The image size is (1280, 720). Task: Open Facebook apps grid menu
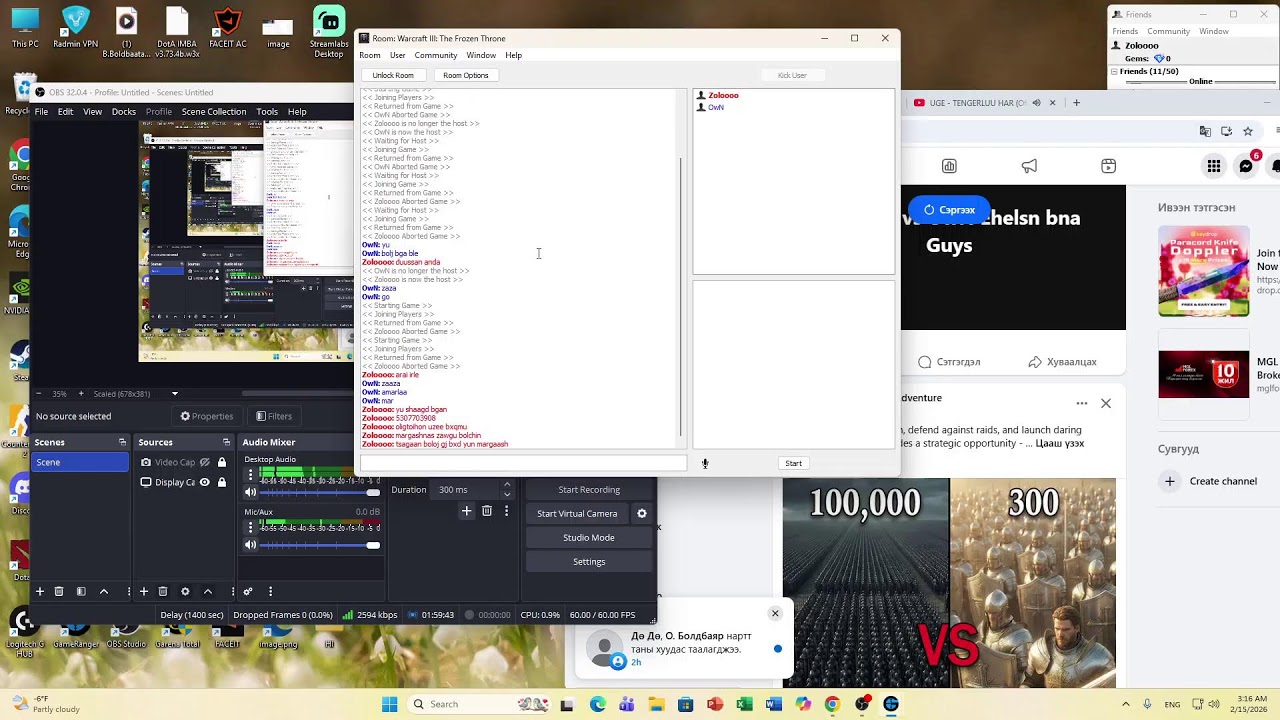pos(1213,166)
